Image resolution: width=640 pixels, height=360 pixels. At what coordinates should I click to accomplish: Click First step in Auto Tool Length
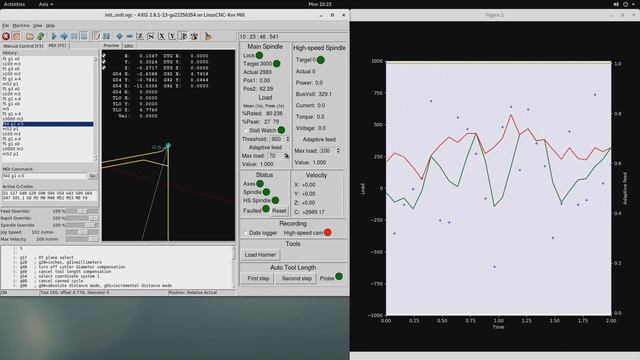(258, 278)
